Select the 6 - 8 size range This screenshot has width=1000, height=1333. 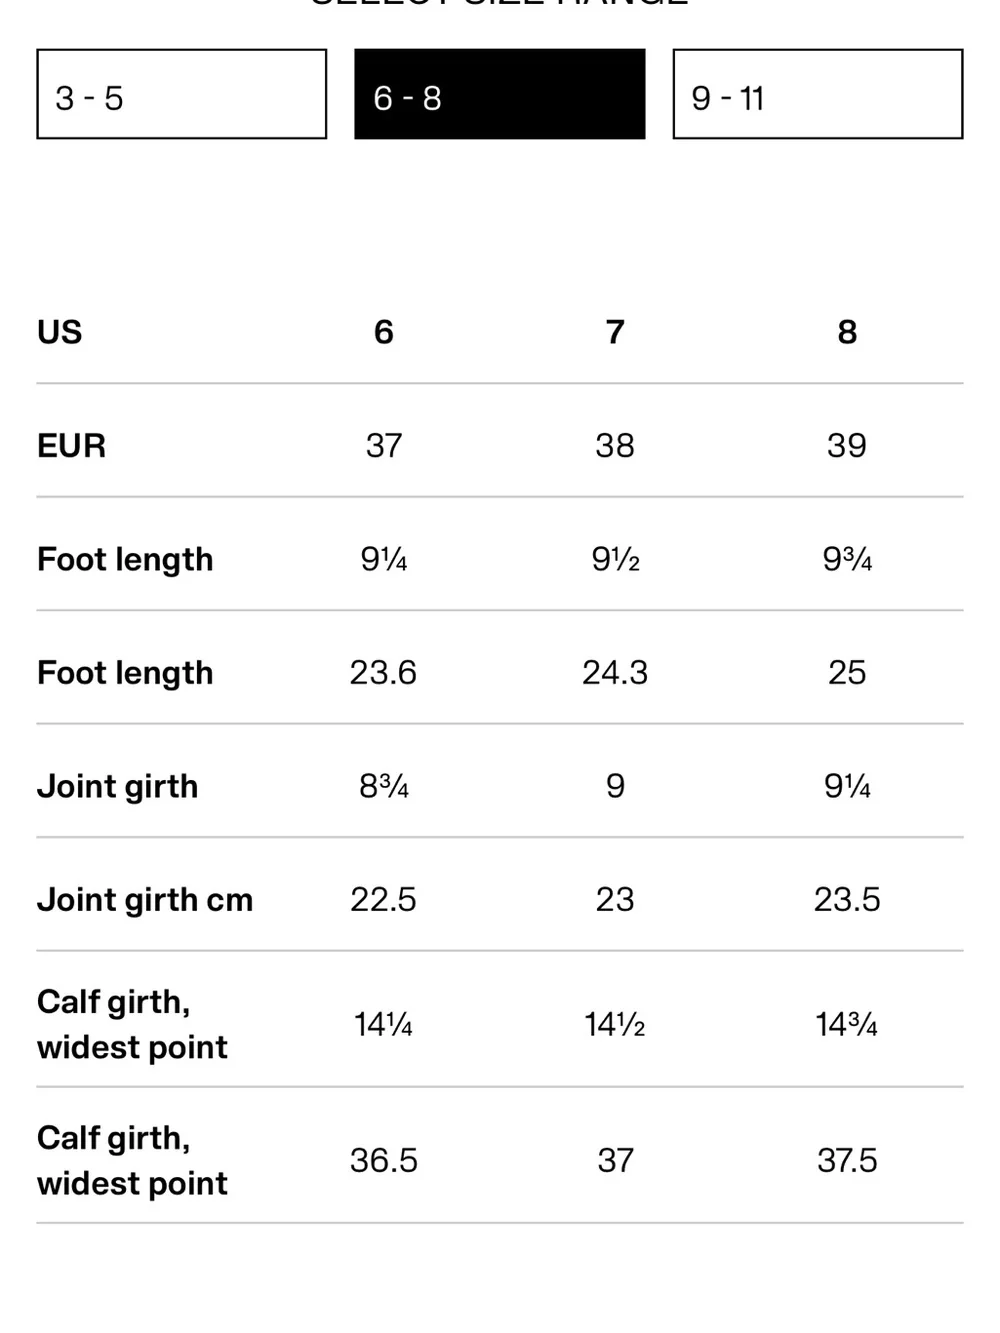click(x=500, y=94)
